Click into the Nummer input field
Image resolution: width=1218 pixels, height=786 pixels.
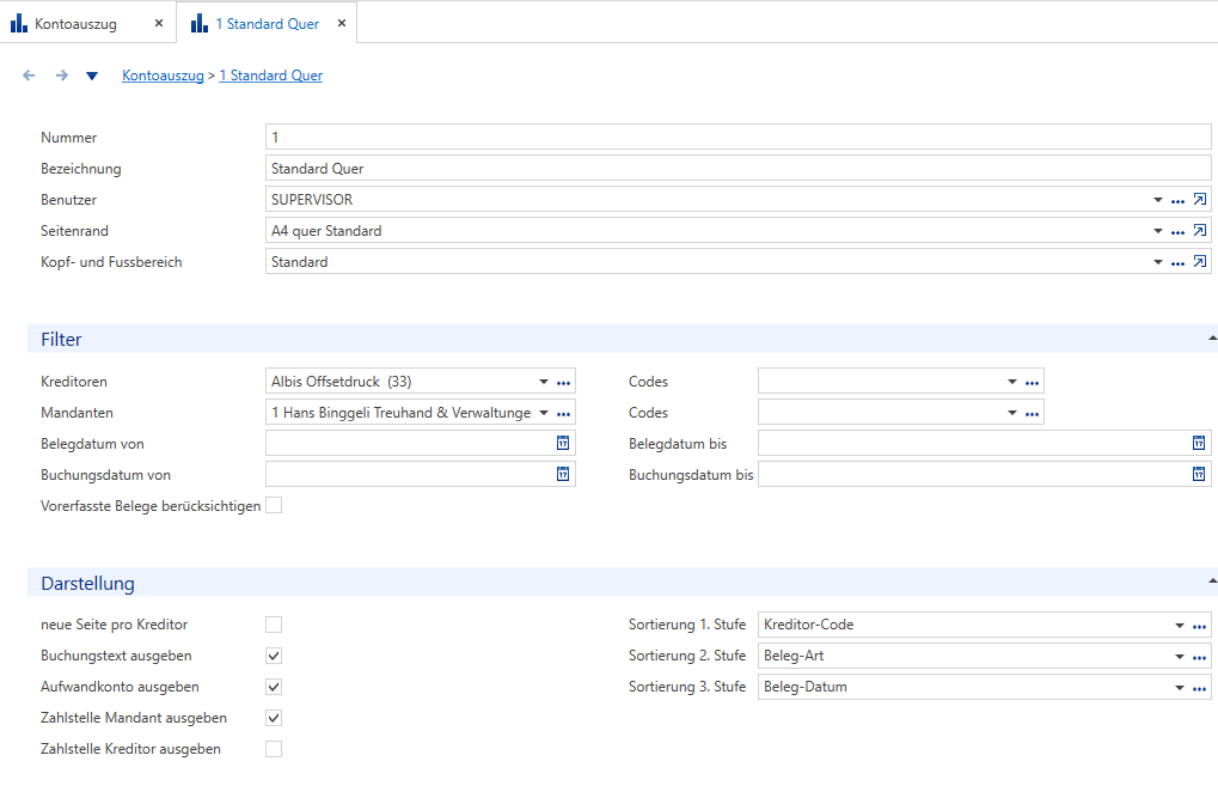[738, 138]
